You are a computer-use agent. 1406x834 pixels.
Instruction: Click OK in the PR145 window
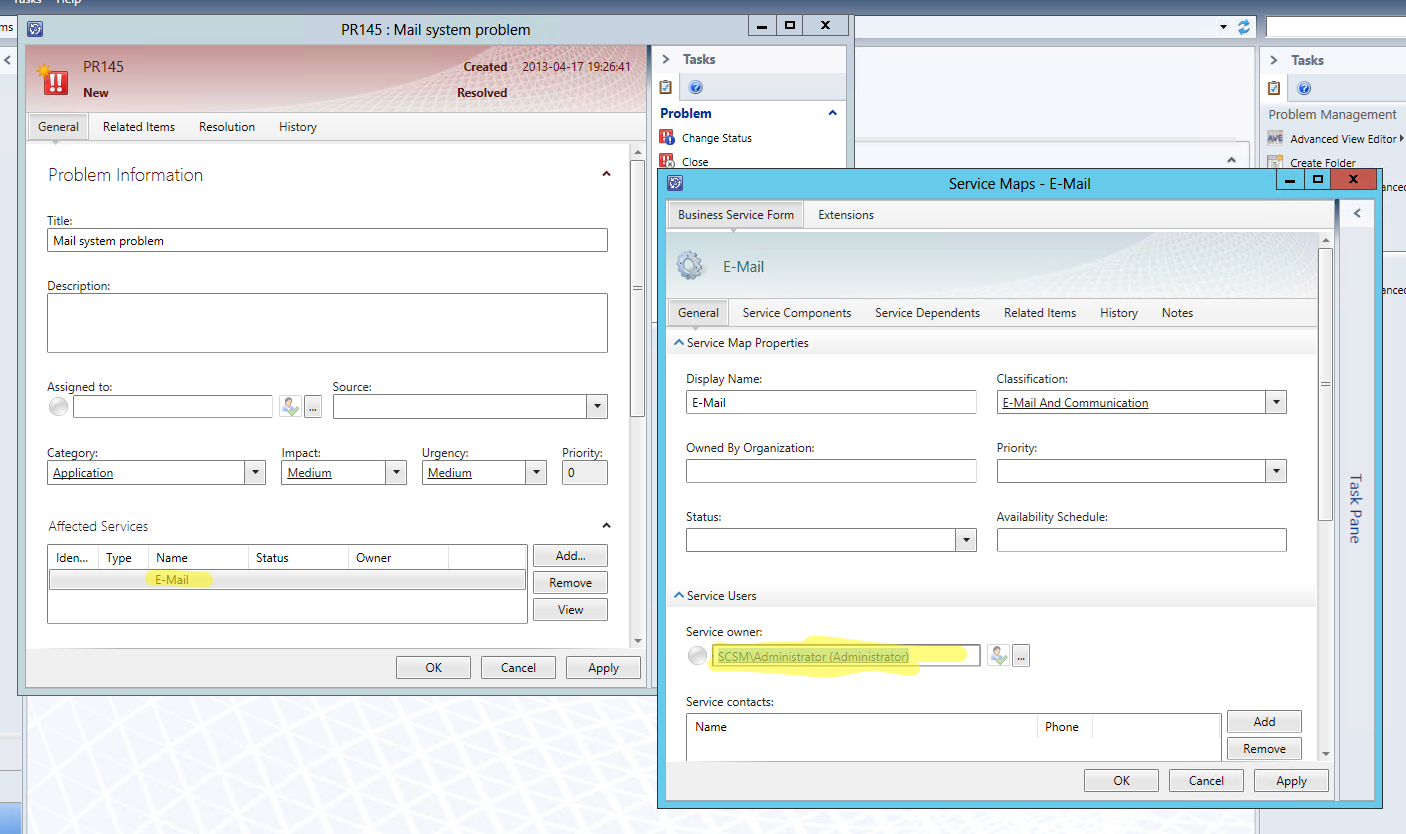433,668
